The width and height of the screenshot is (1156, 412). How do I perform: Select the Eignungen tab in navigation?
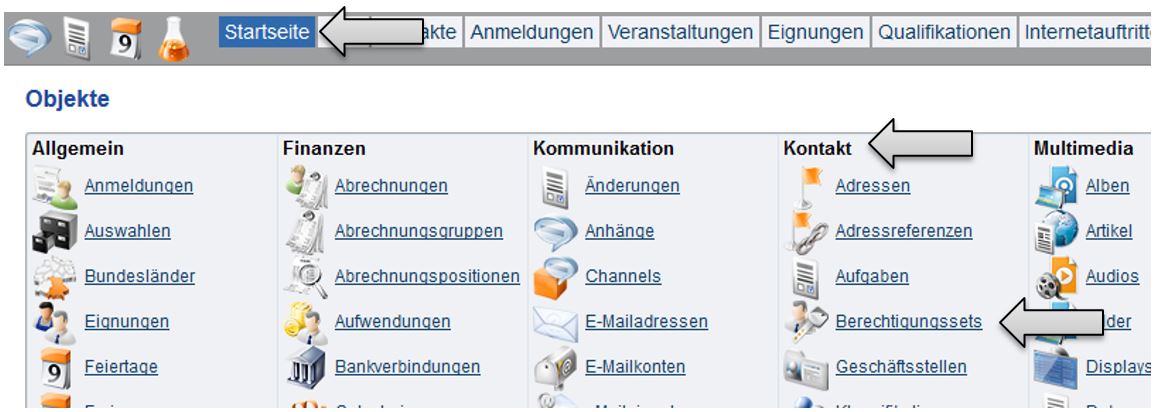pos(815,32)
